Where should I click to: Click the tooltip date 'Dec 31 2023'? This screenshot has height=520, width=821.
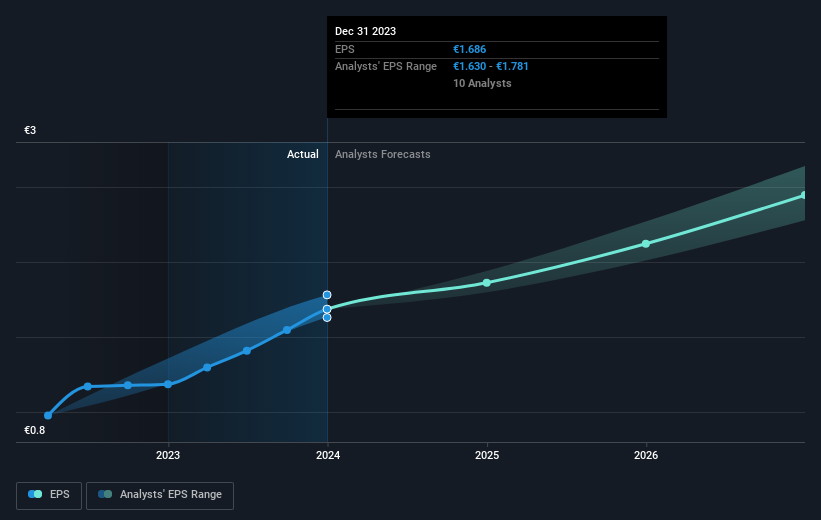pyautogui.click(x=365, y=31)
